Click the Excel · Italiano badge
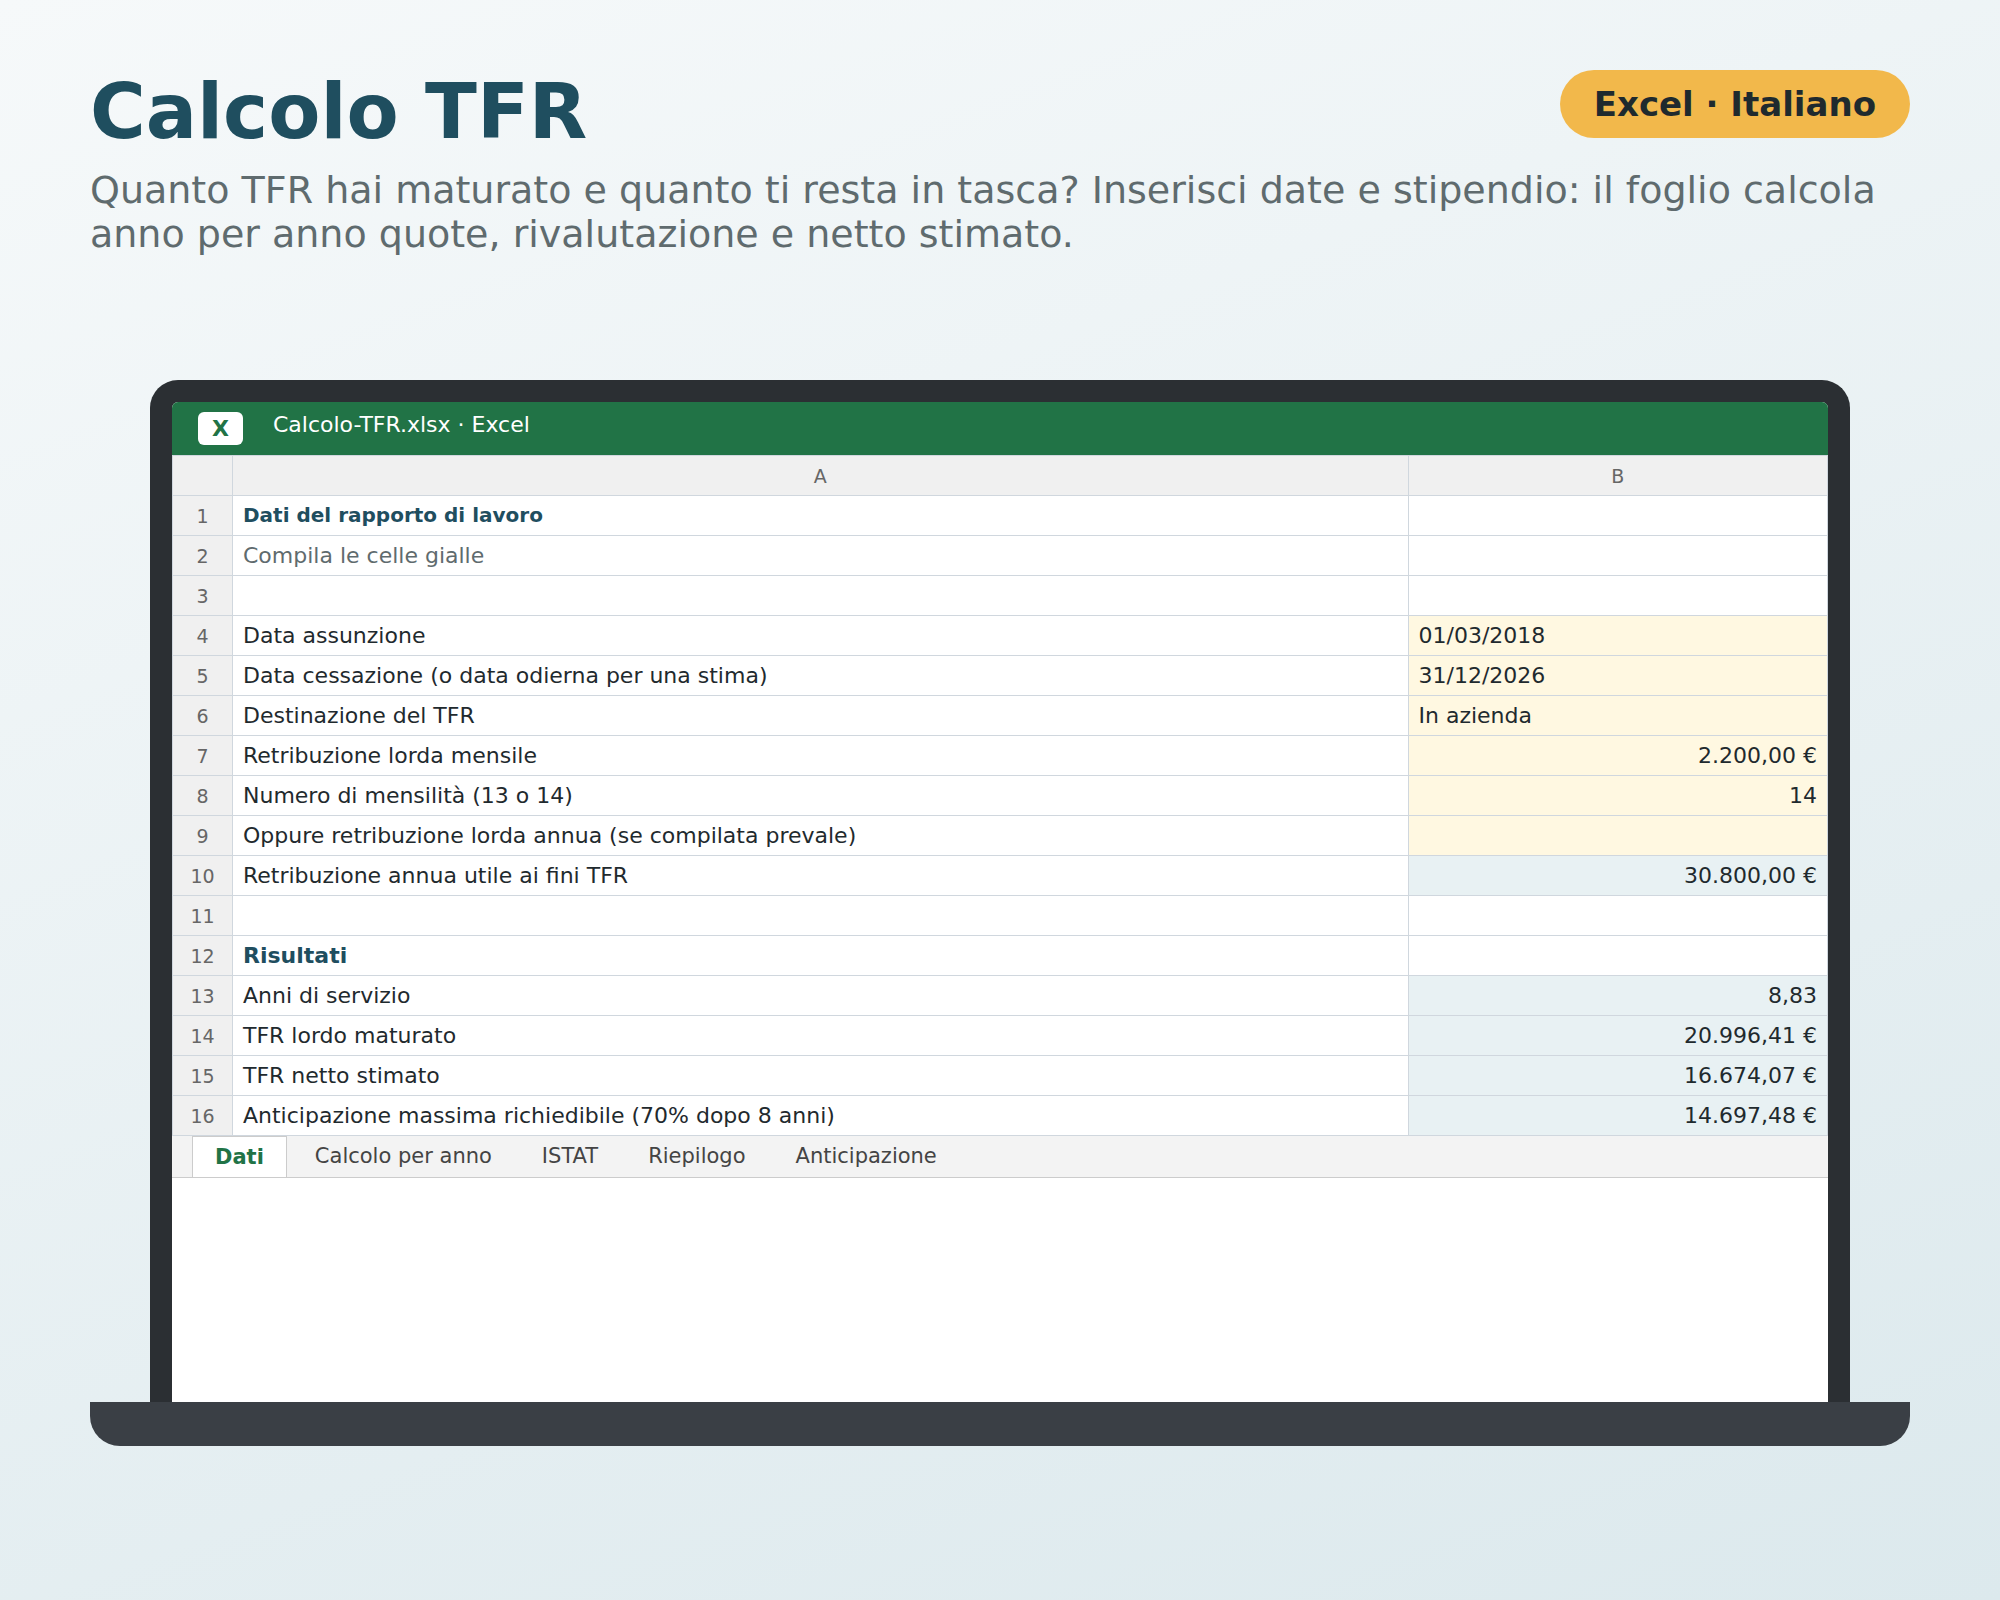This screenshot has width=2000, height=1600. click(x=1735, y=104)
